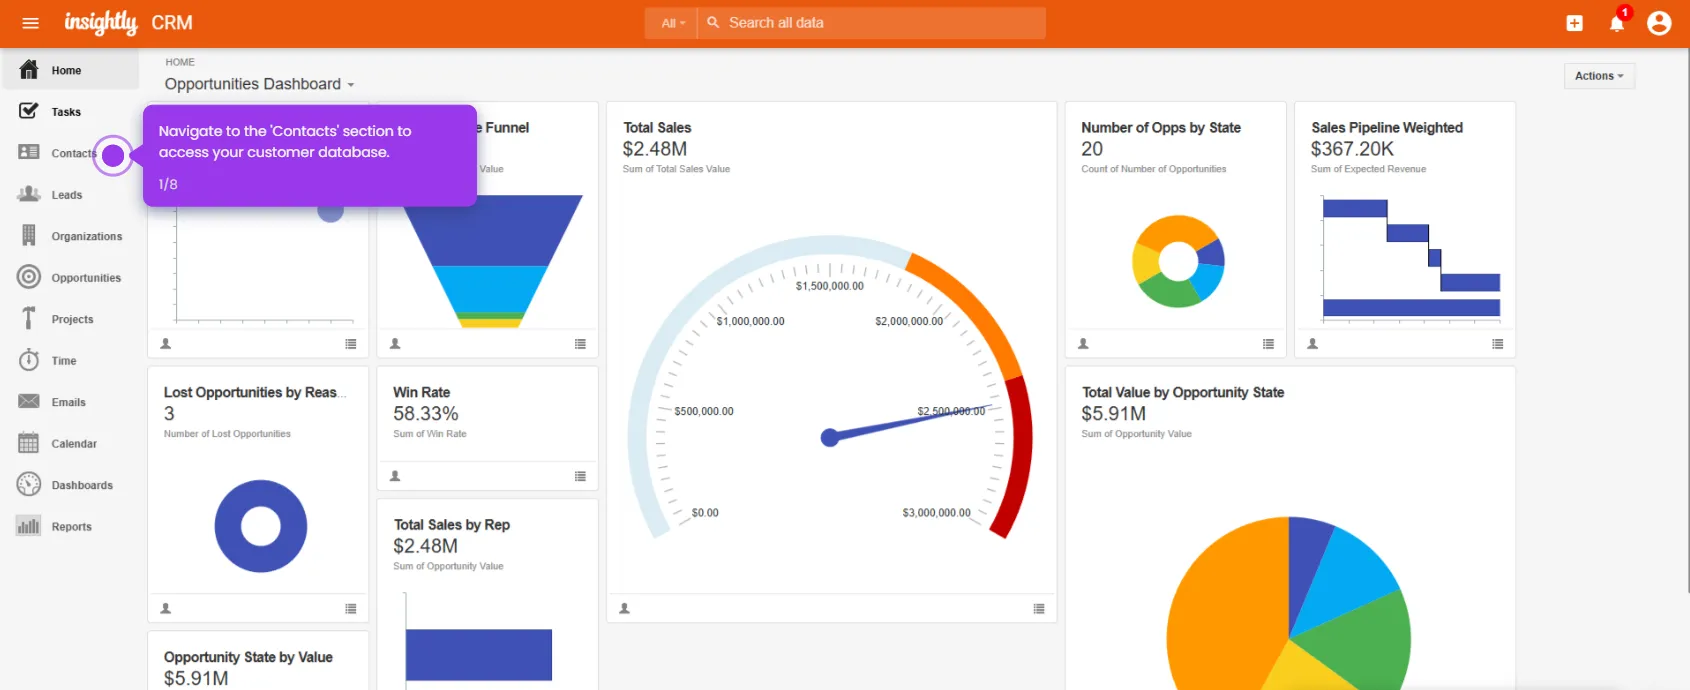Click the Emails envelope icon

pyautogui.click(x=29, y=401)
